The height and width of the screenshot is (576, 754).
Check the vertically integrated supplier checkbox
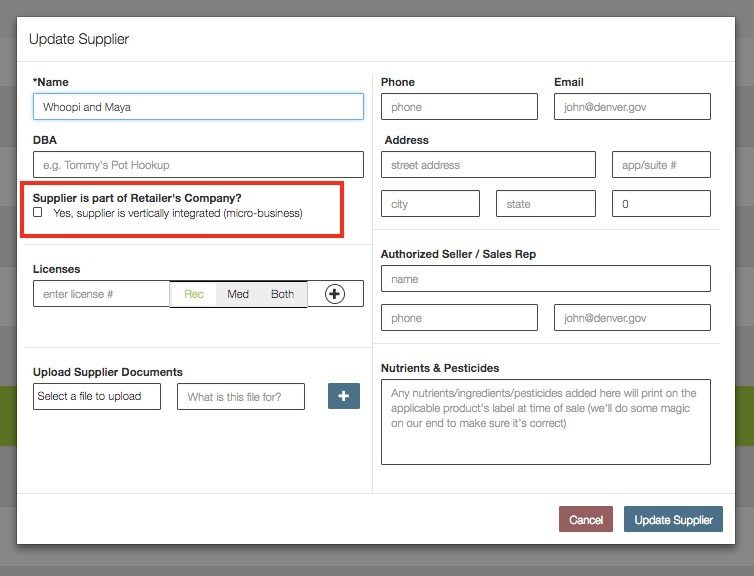[38, 213]
